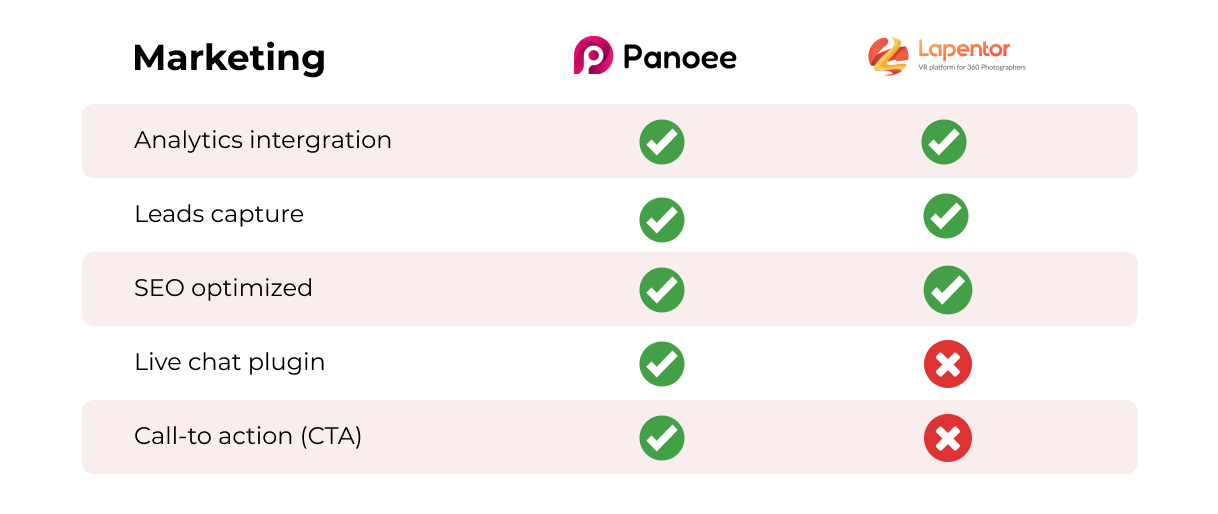Click Panoee's checkmark for Call-to action
This screenshot has width=1218, height=514.
662,437
